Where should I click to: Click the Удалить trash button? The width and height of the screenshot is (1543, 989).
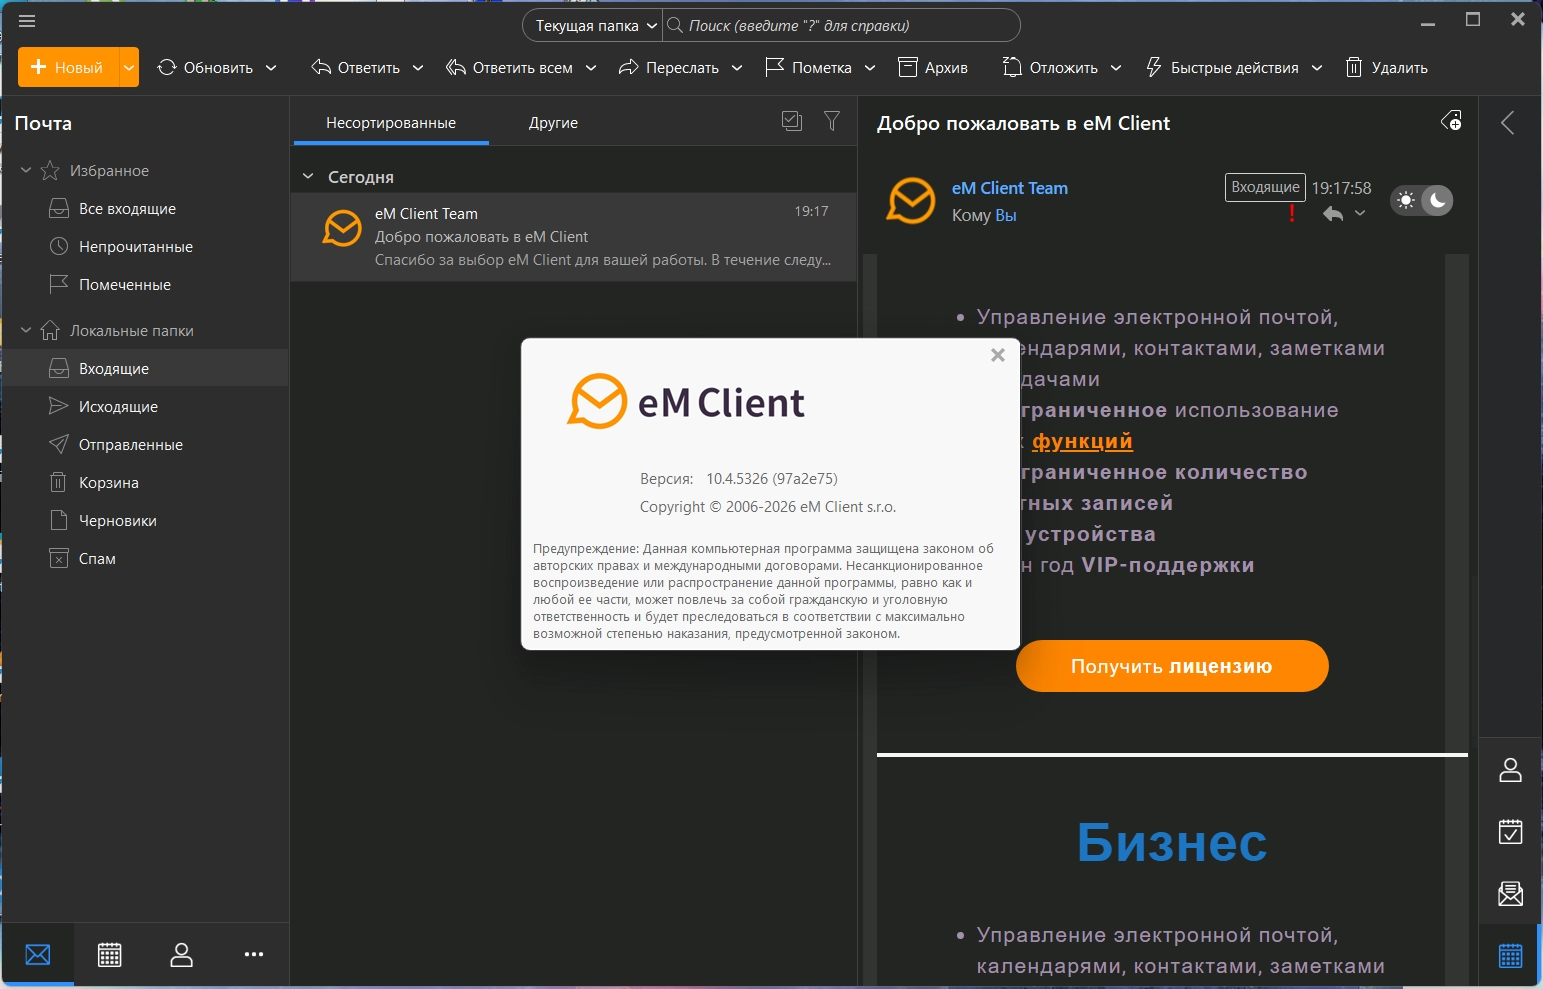pyautogui.click(x=1386, y=67)
